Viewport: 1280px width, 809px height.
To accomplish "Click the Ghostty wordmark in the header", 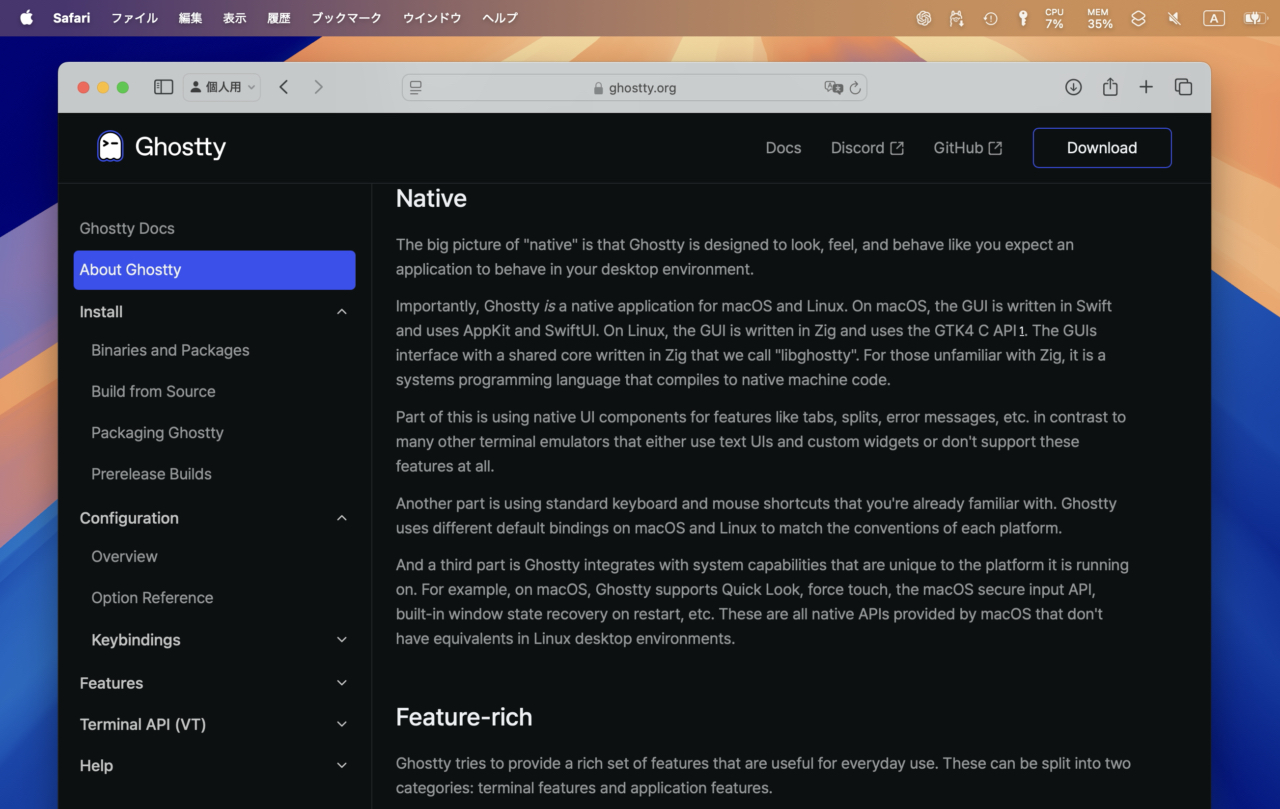I will (x=180, y=147).
